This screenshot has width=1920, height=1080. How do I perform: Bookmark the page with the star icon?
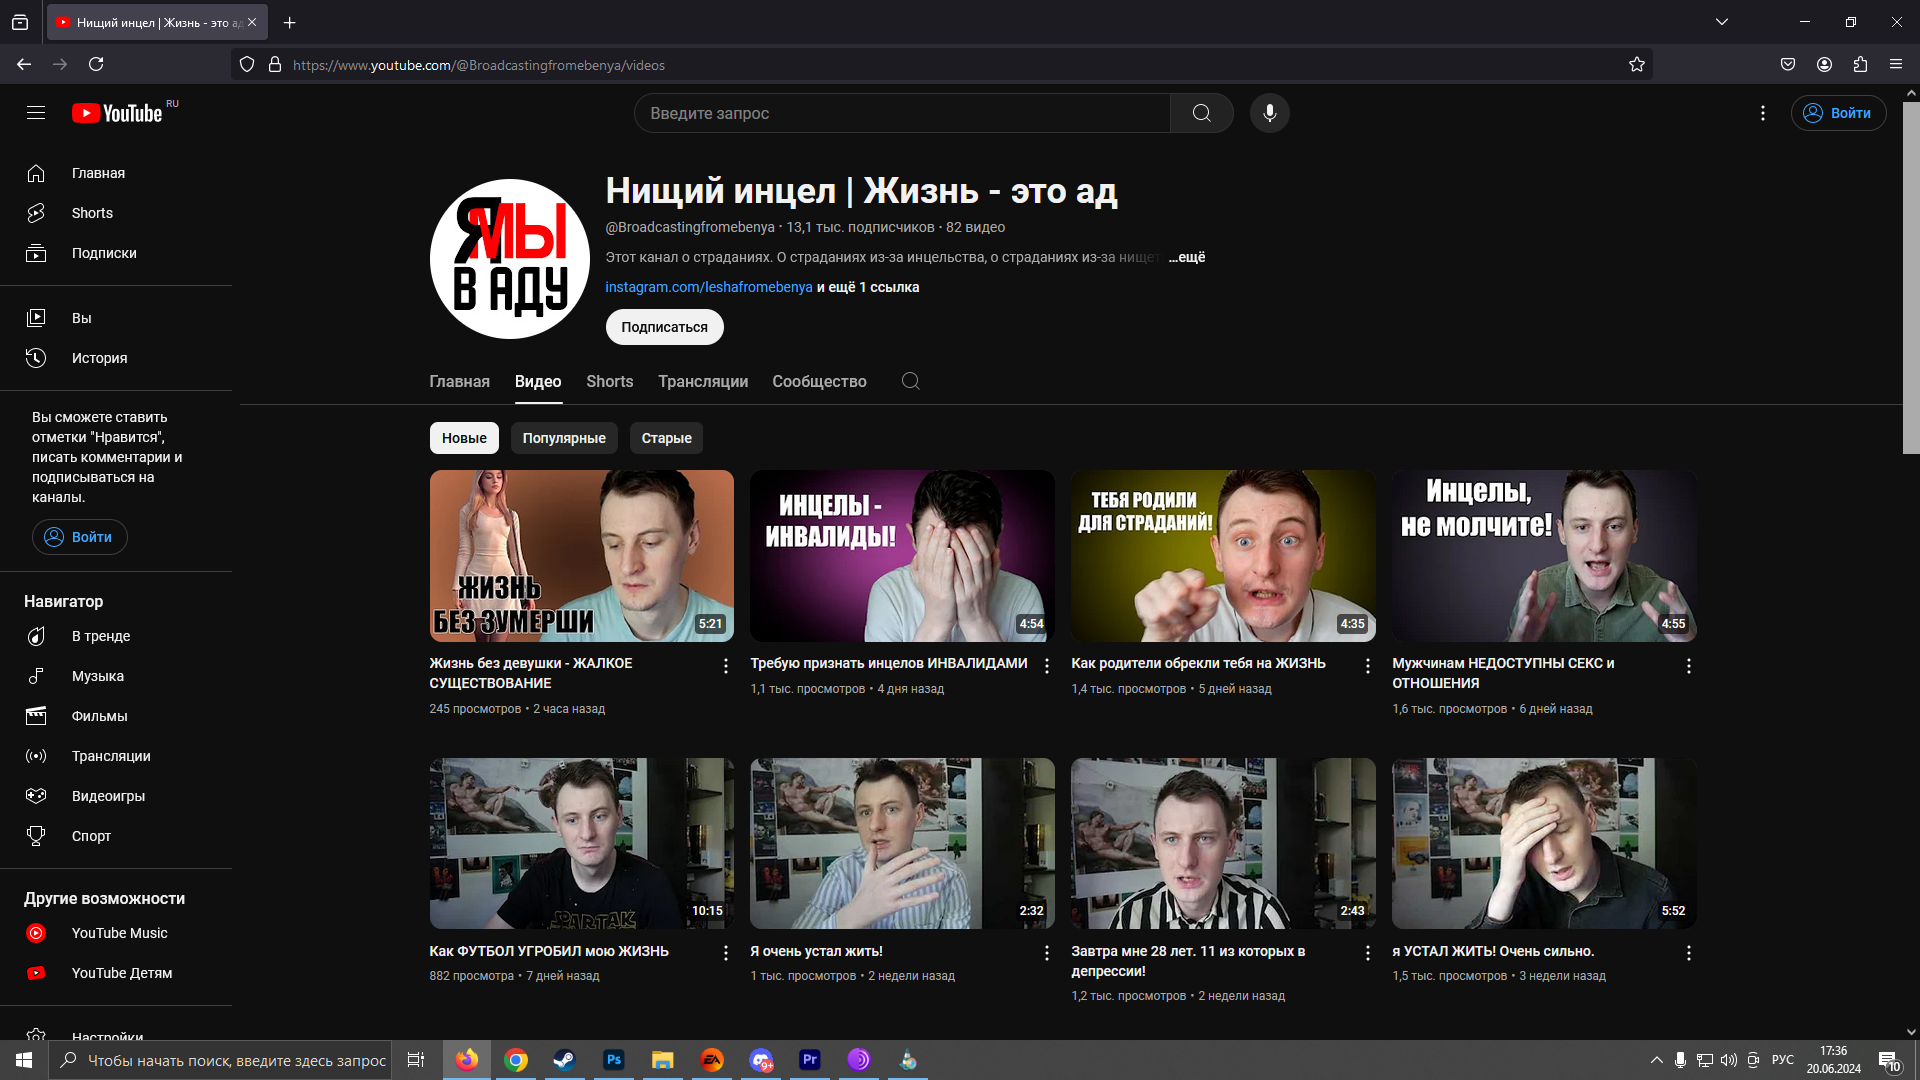pyautogui.click(x=1636, y=65)
